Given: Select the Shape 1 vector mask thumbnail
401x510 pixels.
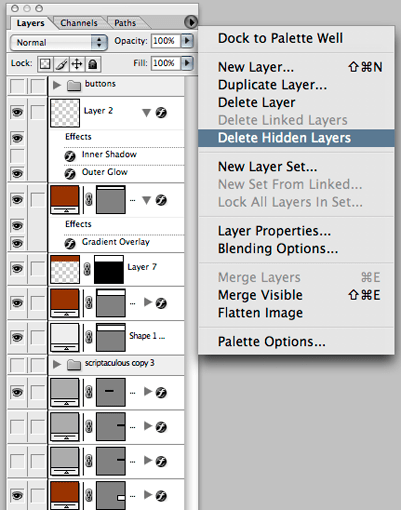Looking at the screenshot, I should point(111,337).
